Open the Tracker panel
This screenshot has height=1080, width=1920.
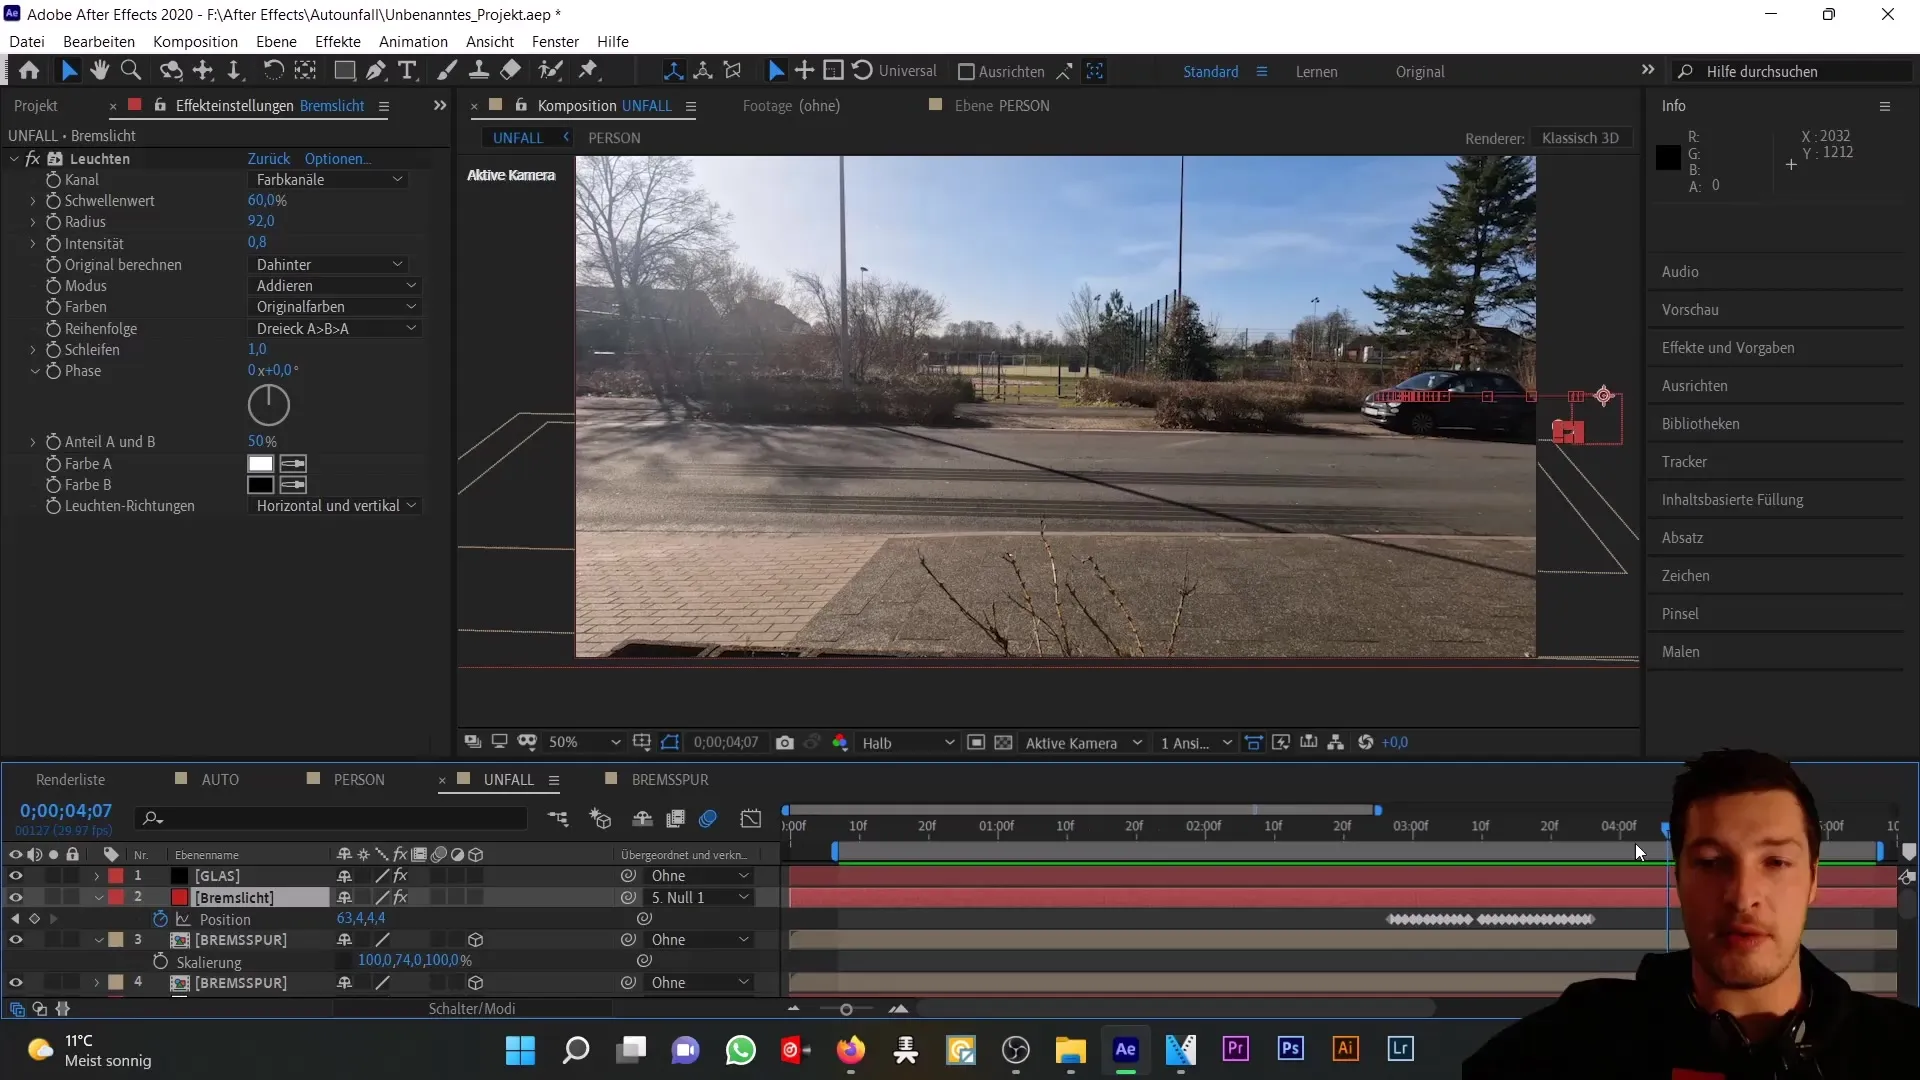(x=1684, y=462)
